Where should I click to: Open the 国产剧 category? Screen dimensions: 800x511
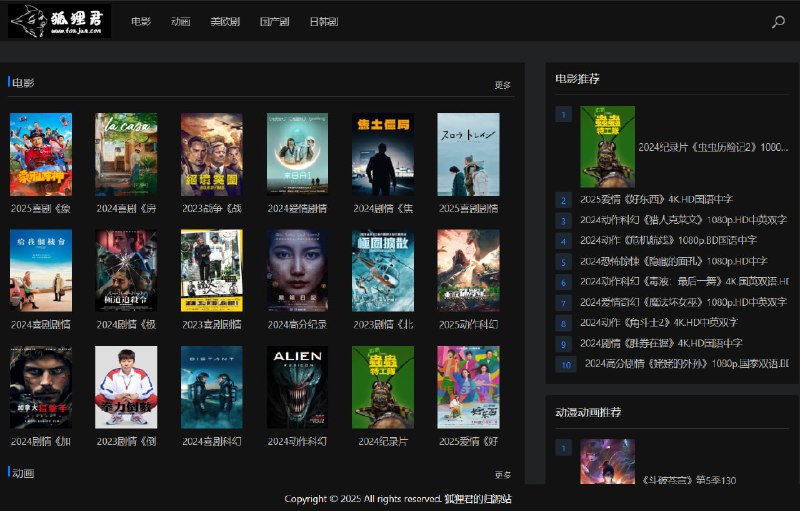(274, 22)
